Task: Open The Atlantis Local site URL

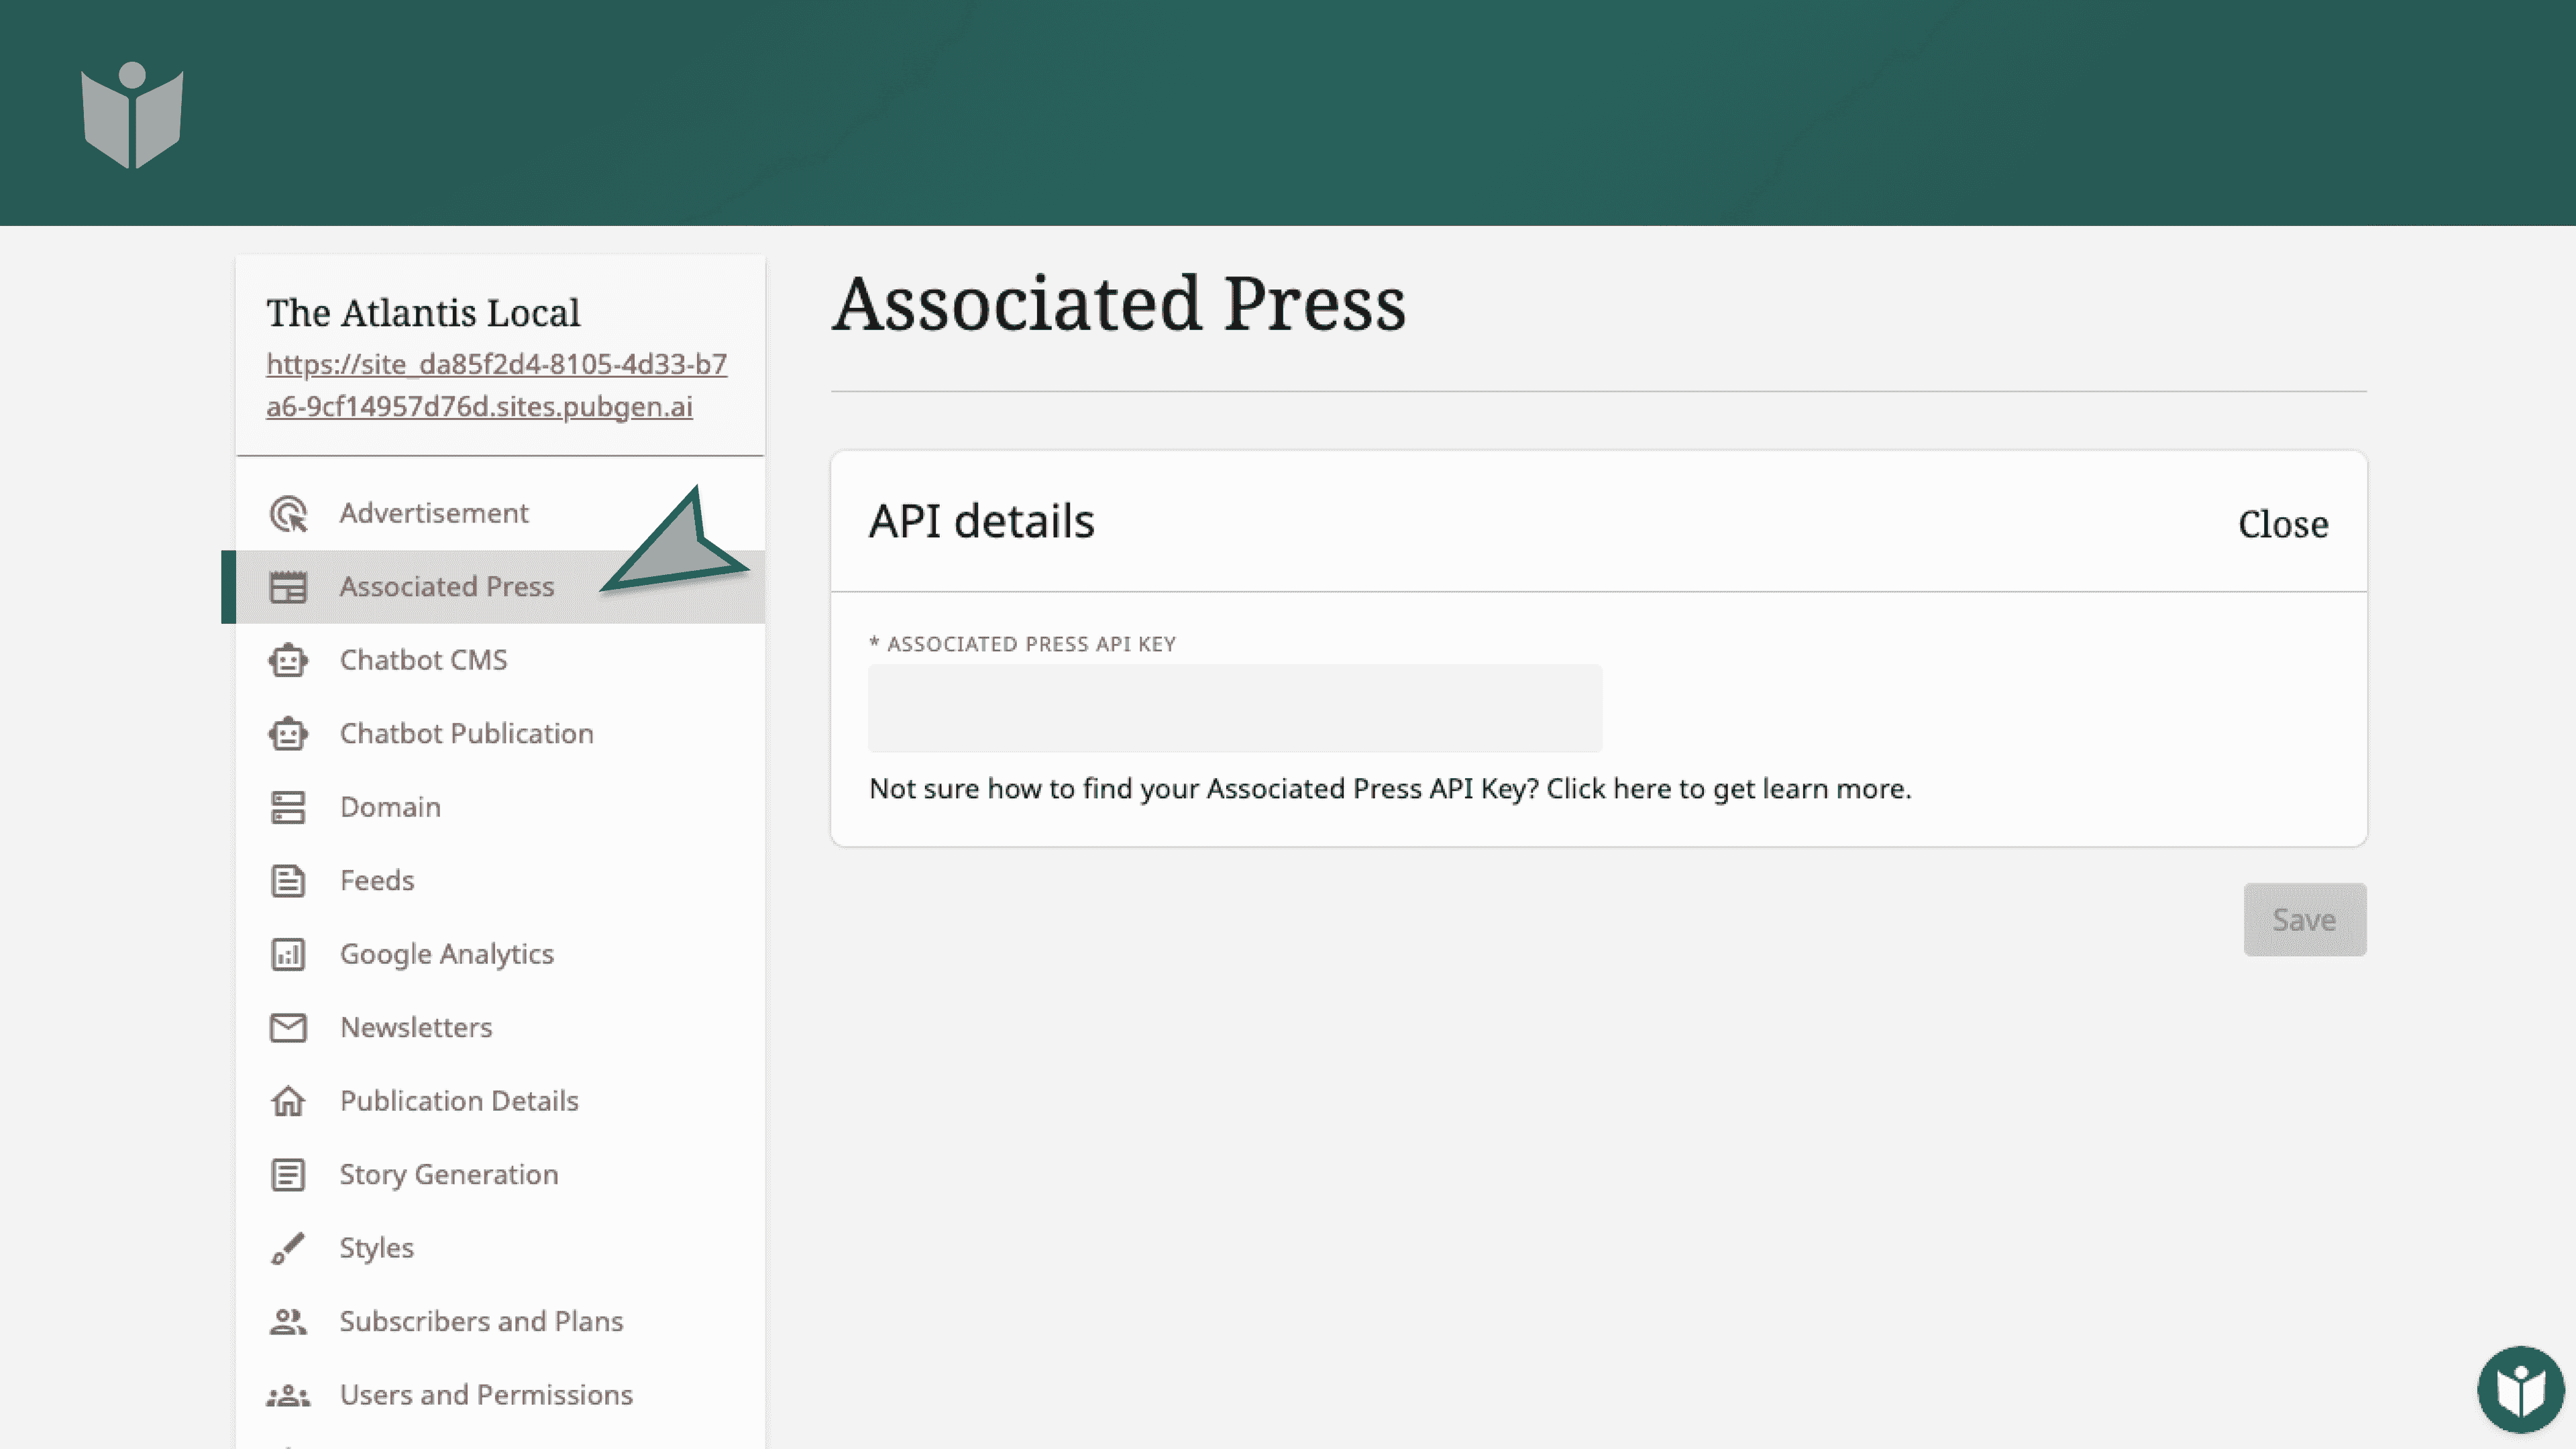Action: coord(496,386)
